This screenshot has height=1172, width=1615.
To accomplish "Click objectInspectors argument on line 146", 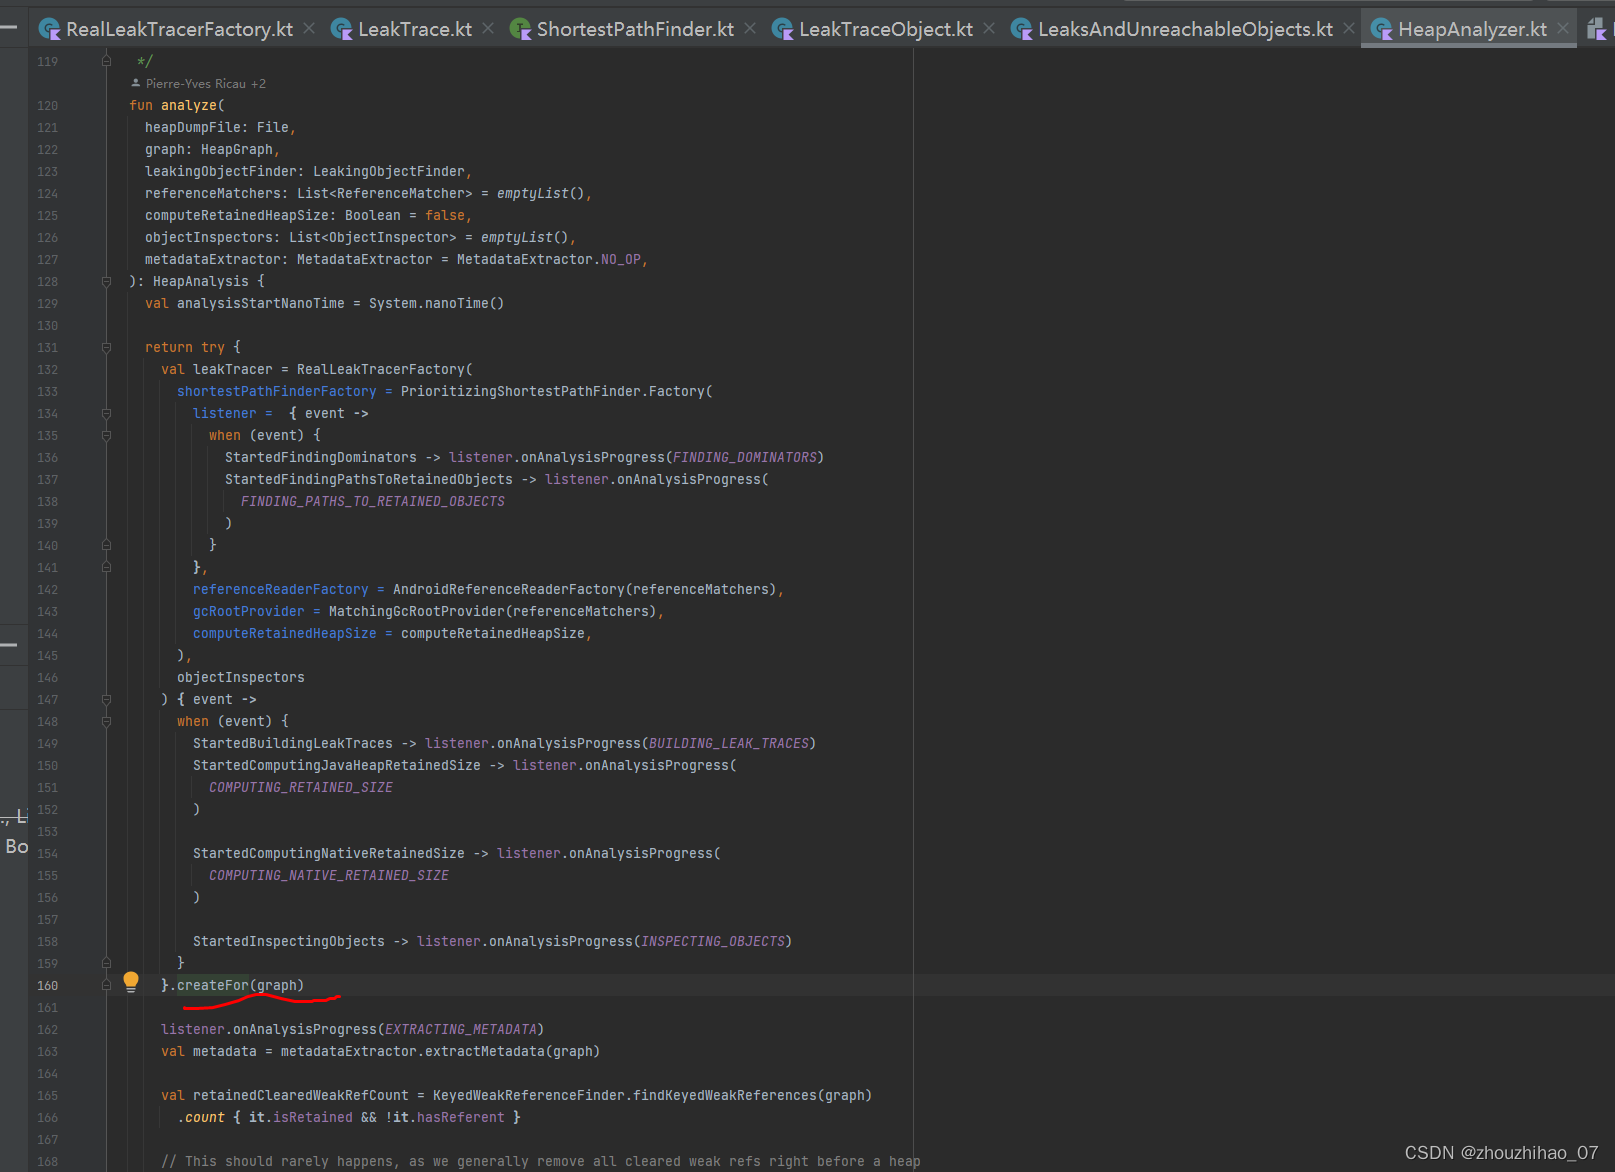I will coord(241,677).
